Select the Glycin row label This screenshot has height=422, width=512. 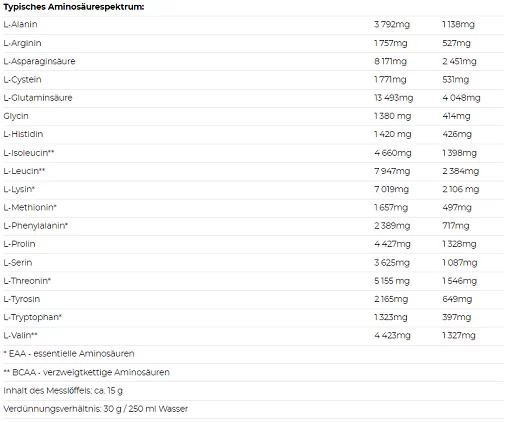(16, 116)
